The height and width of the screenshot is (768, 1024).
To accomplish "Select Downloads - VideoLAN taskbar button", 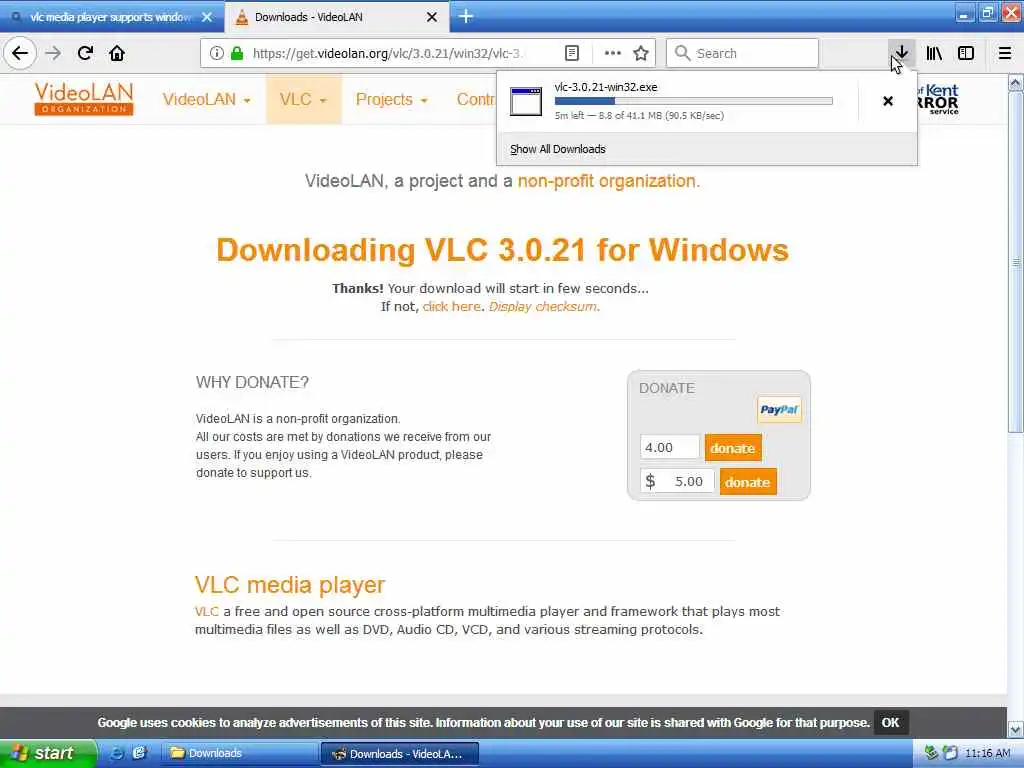I will [400, 753].
